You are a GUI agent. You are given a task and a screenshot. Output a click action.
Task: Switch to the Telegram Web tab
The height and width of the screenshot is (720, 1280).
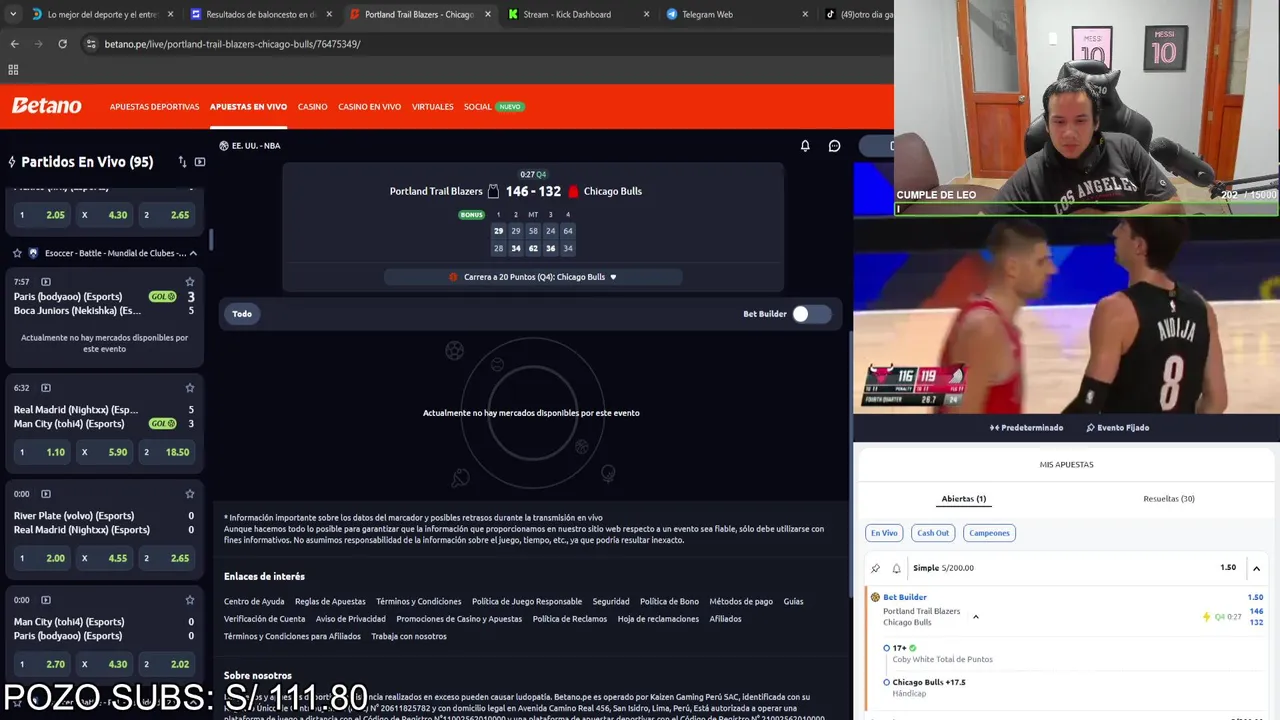click(x=707, y=14)
